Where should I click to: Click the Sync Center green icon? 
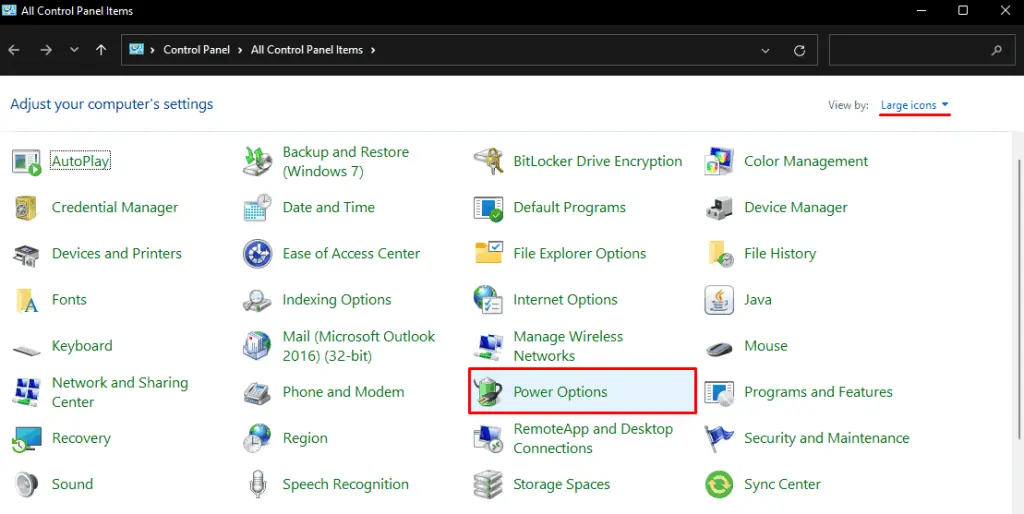[719, 485]
